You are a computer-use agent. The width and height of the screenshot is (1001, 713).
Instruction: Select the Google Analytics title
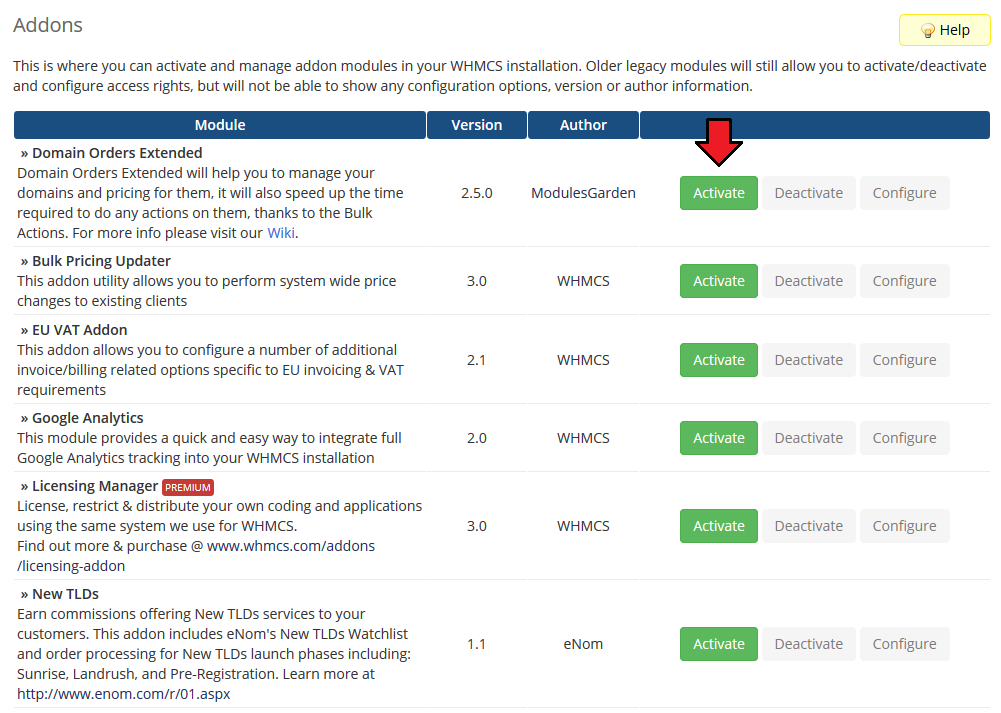click(87, 418)
